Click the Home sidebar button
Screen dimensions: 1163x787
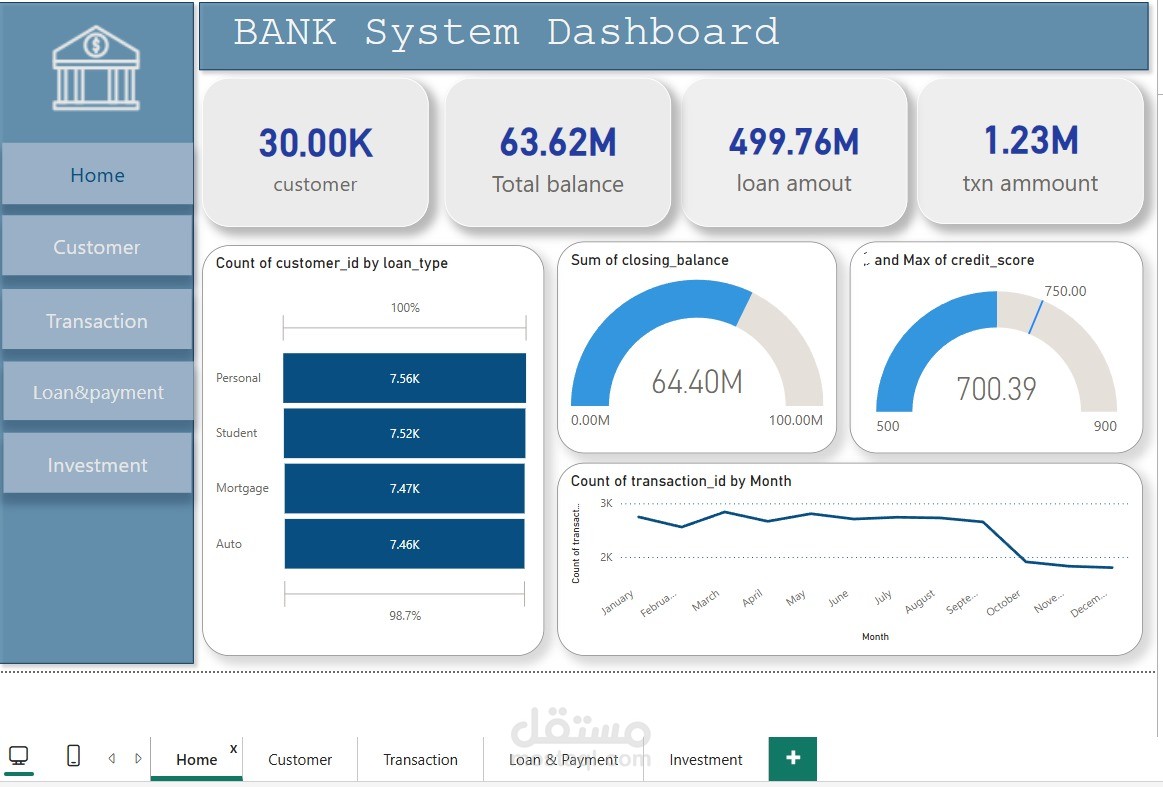97,174
